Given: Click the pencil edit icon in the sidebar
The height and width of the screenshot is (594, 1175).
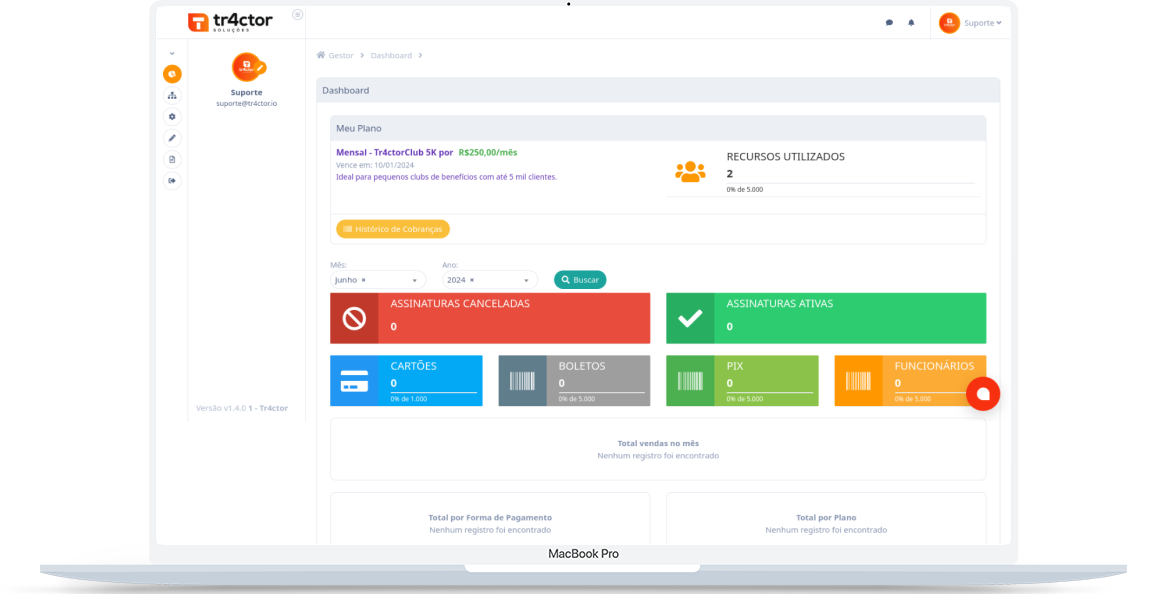Looking at the screenshot, I should point(172,138).
